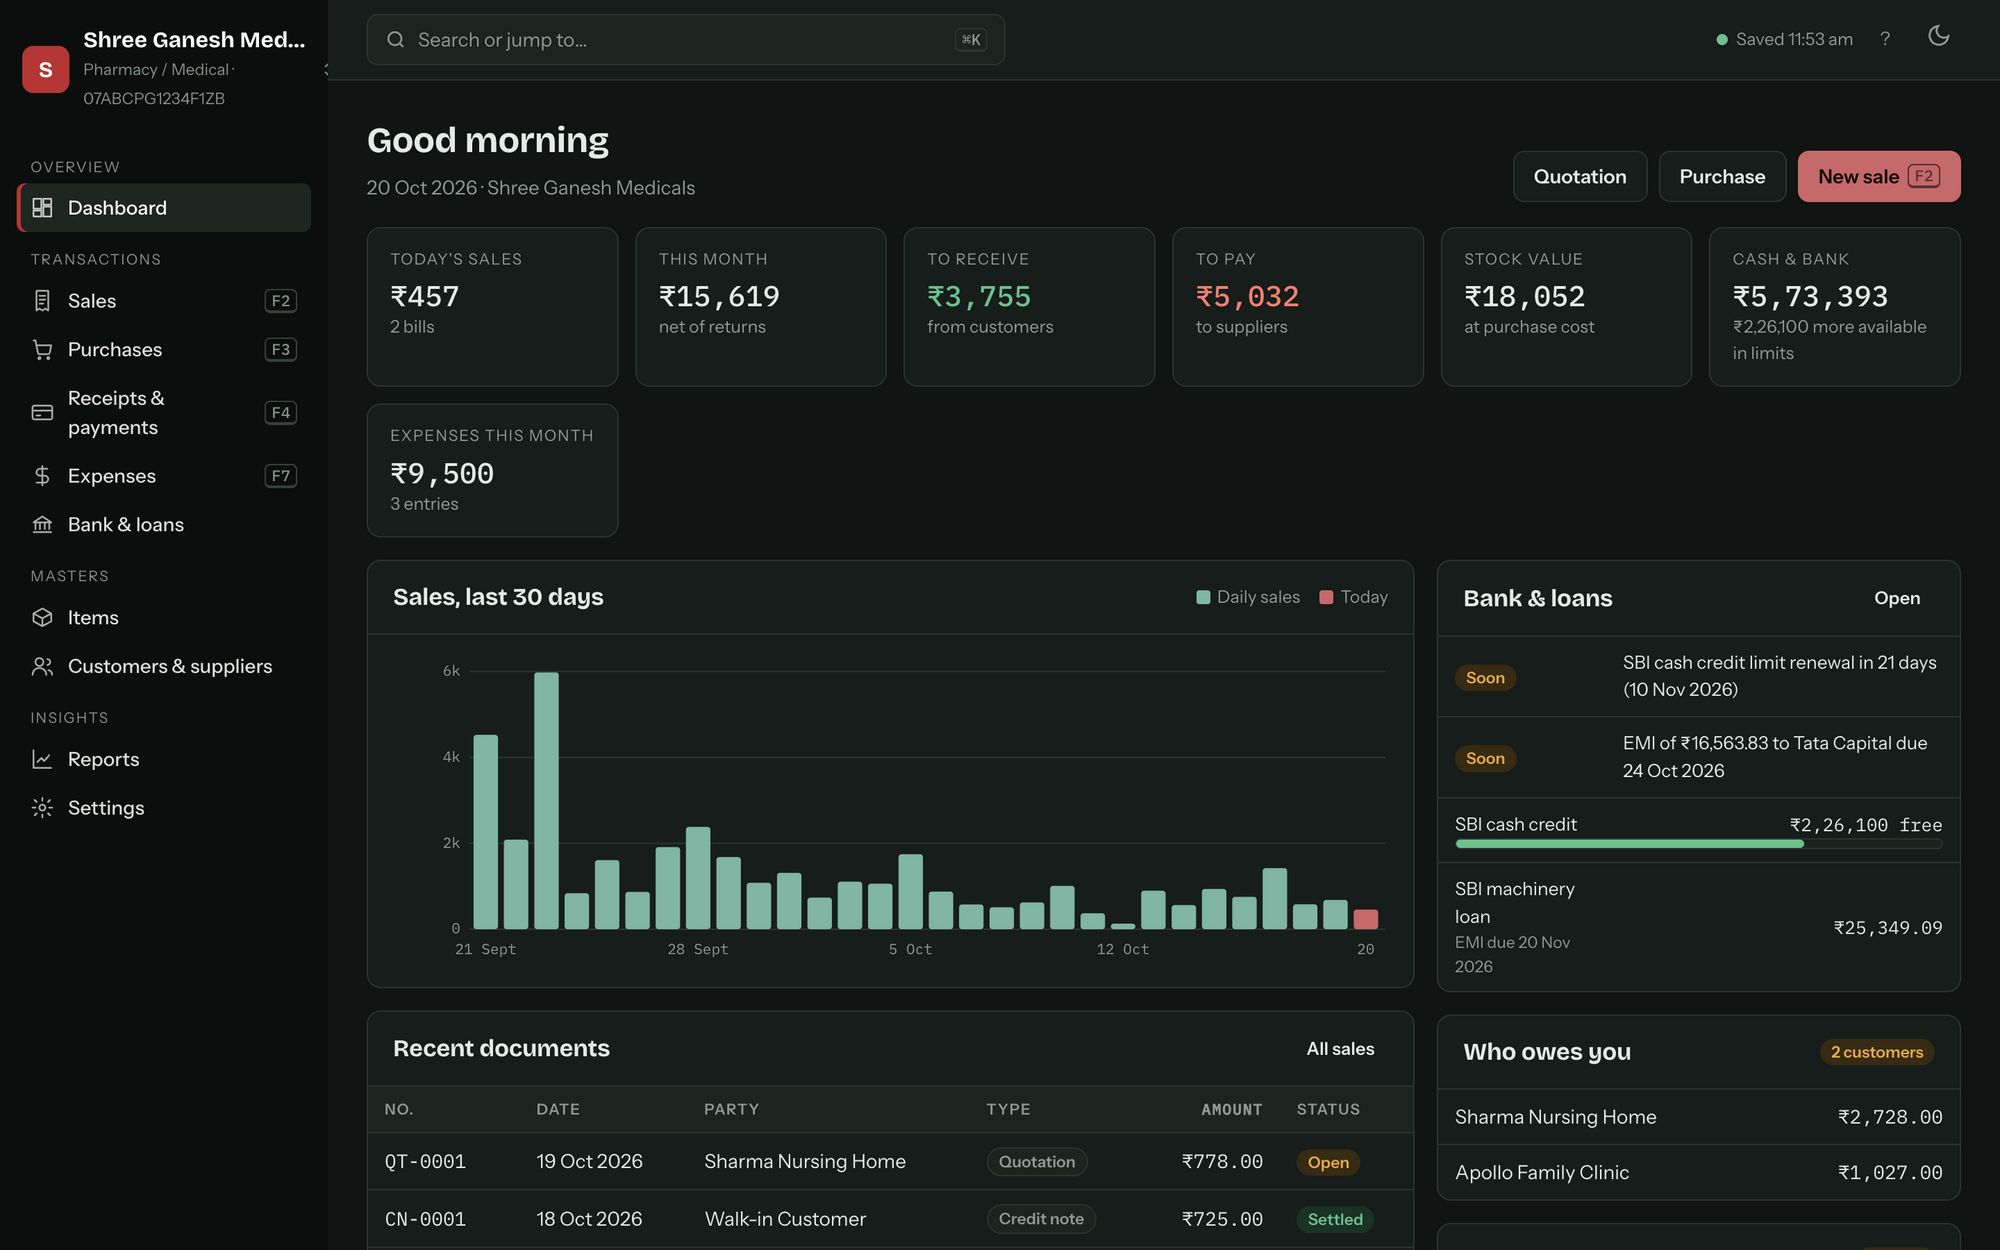The width and height of the screenshot is (2000, 1250).
Task: Click Apollo Family Clinic row
Action: click(x=1698, y=1173)
